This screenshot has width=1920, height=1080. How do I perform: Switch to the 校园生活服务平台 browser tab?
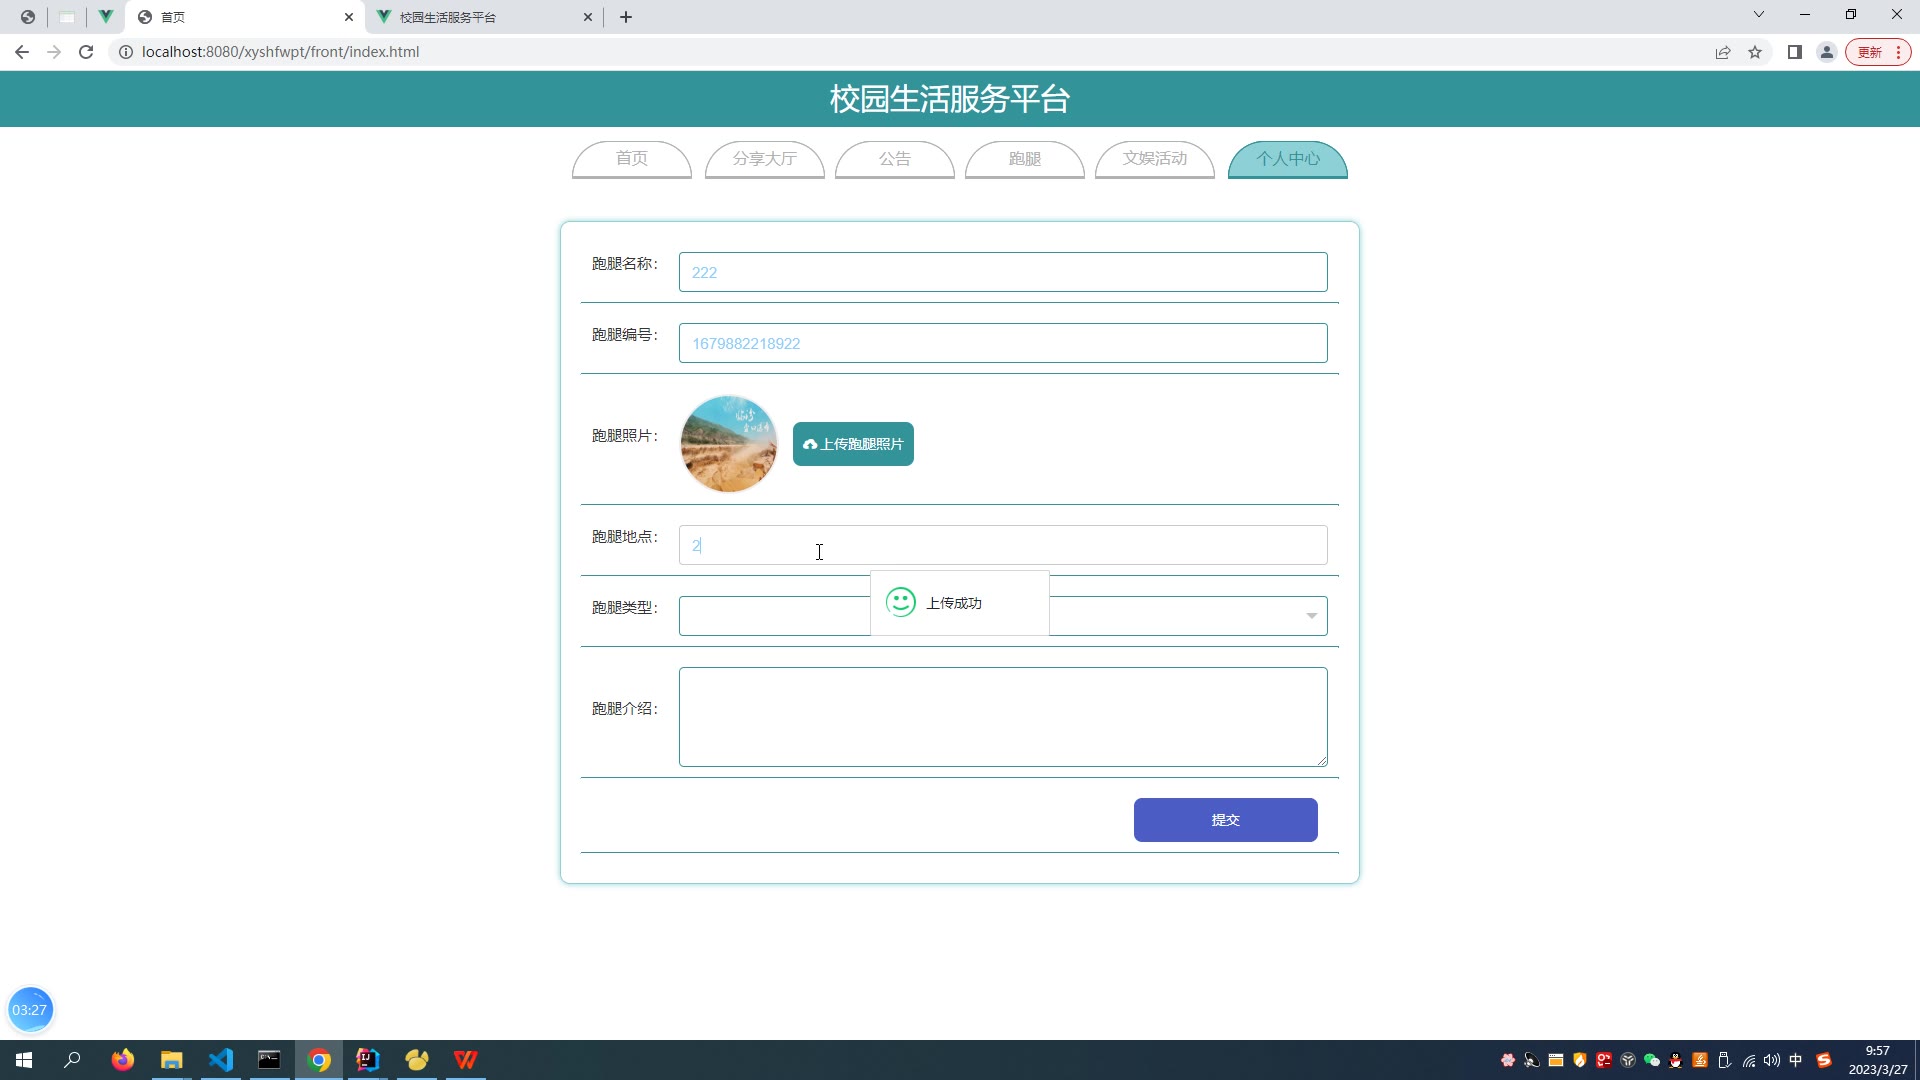pyautogui.click(x=480, y=17)
